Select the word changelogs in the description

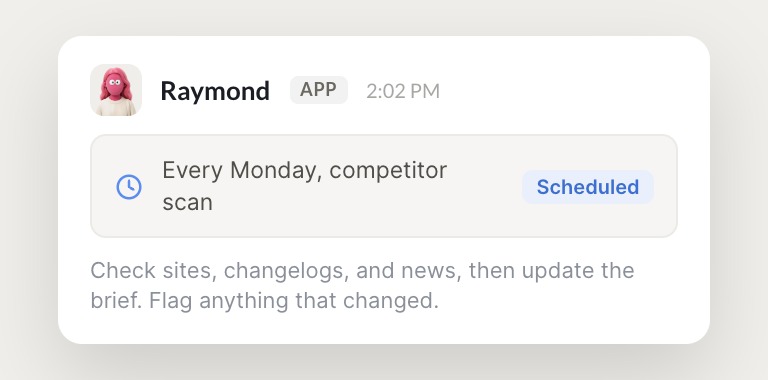point(287,271)
